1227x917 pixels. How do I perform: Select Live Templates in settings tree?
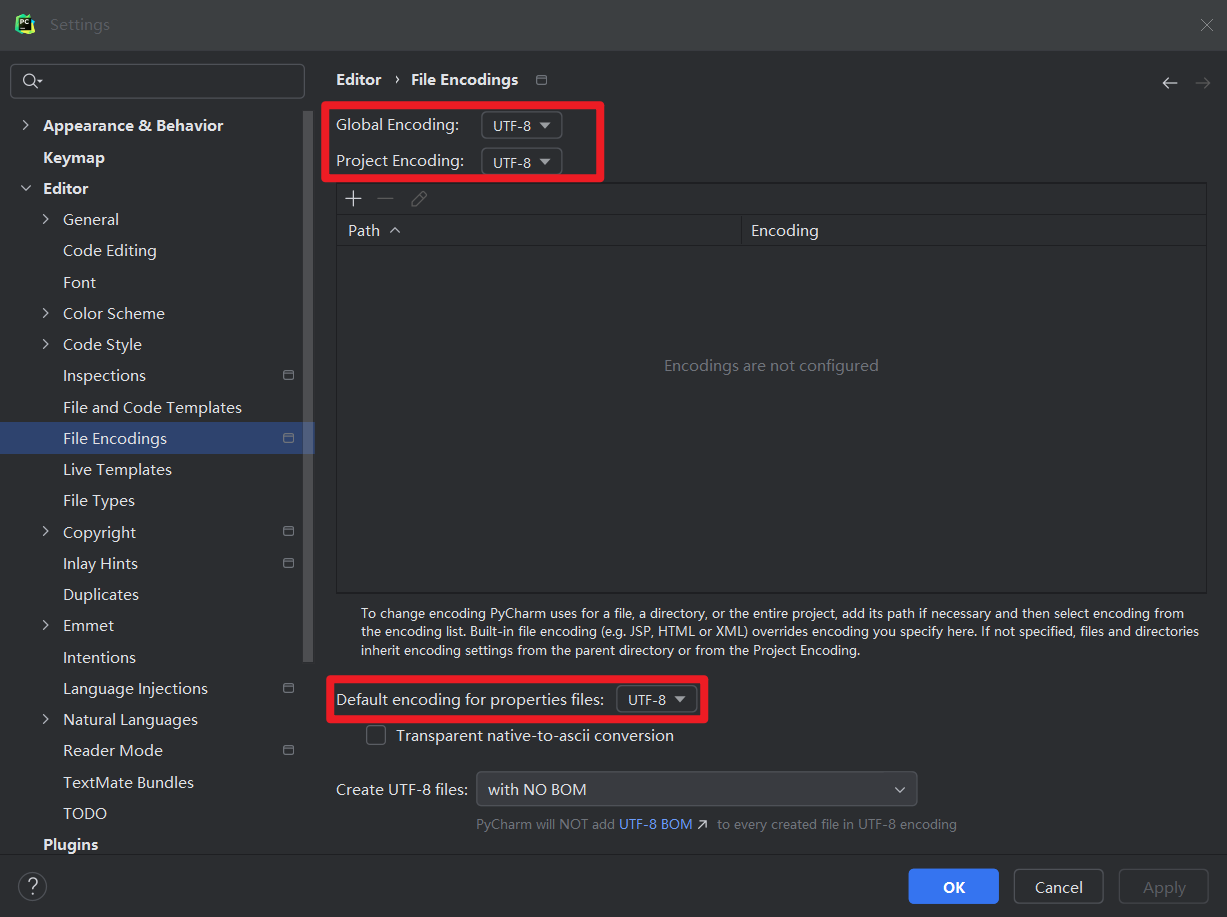tap(117, 470)
